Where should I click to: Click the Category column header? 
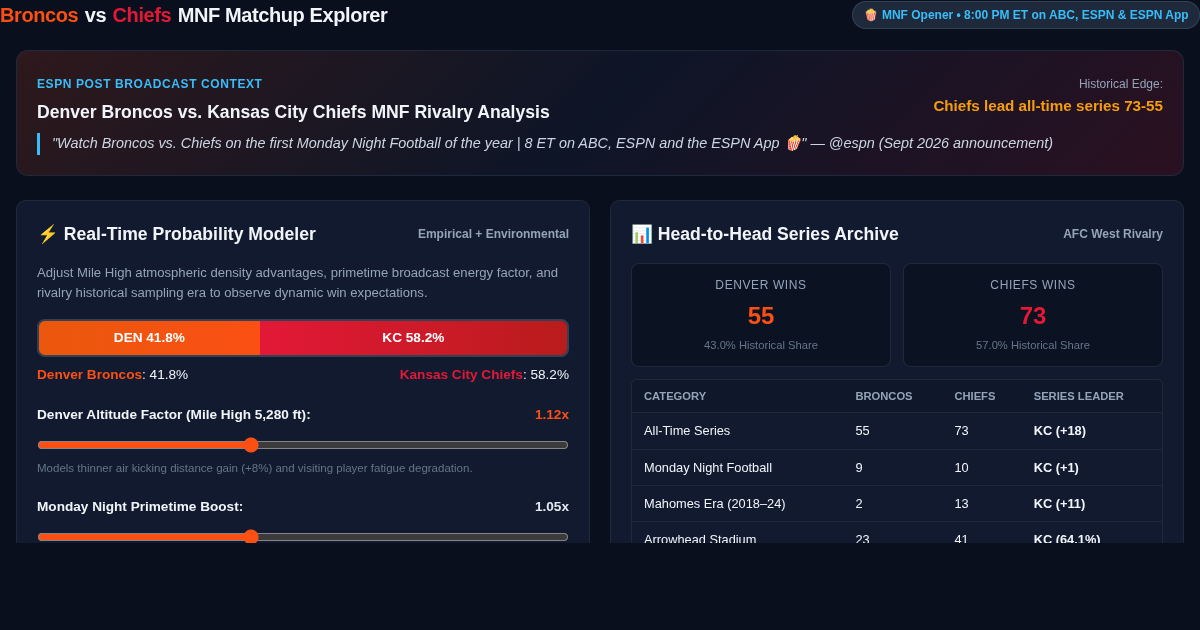(x=673, y=396)
